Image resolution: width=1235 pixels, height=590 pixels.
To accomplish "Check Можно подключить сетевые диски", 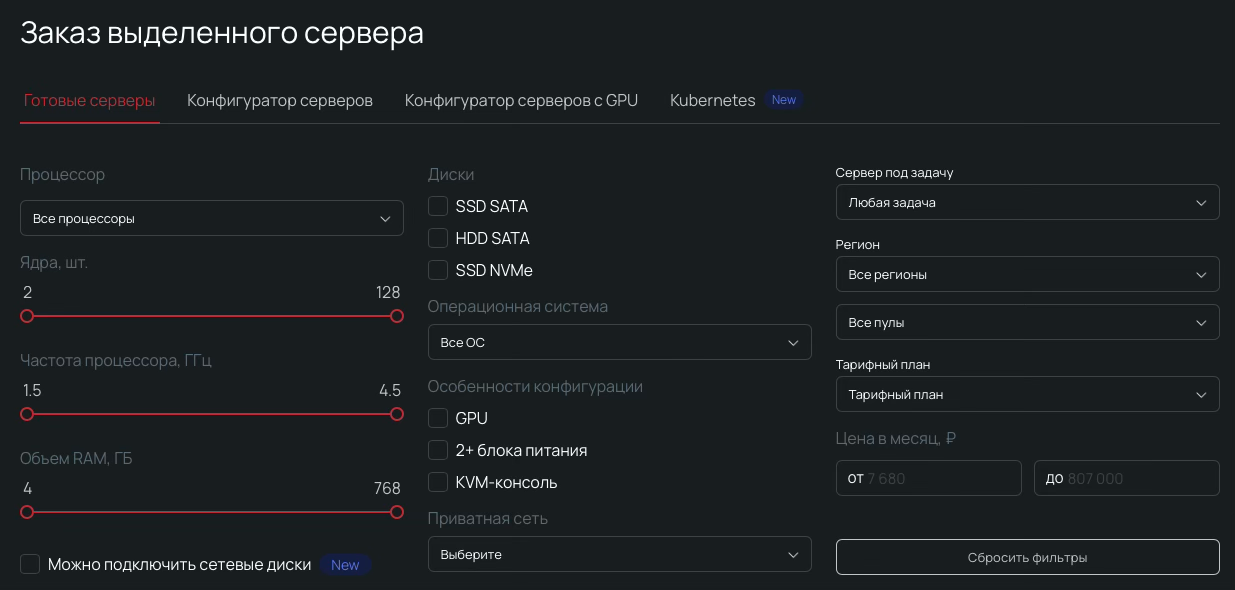I will pyautogui.click(x=30, y=565).
